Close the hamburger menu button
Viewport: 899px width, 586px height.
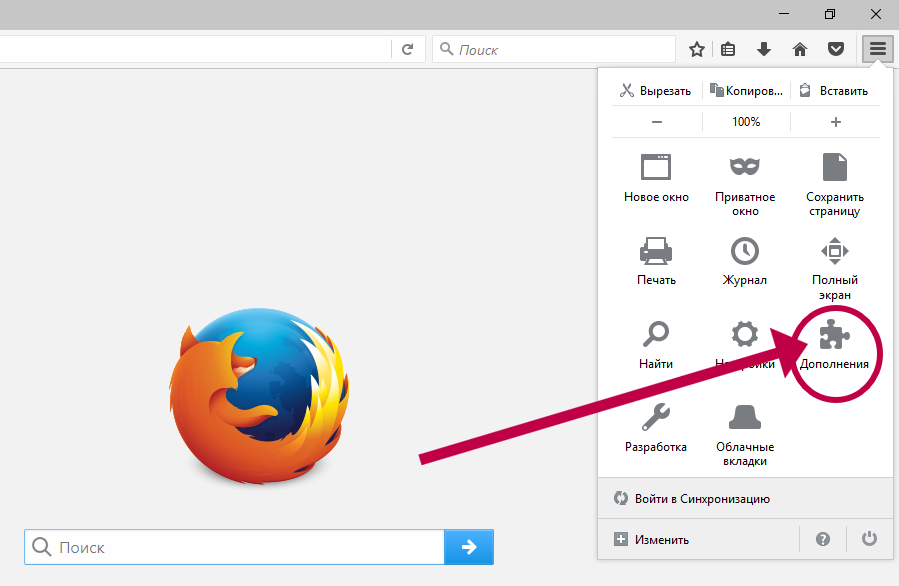point(877,49)
